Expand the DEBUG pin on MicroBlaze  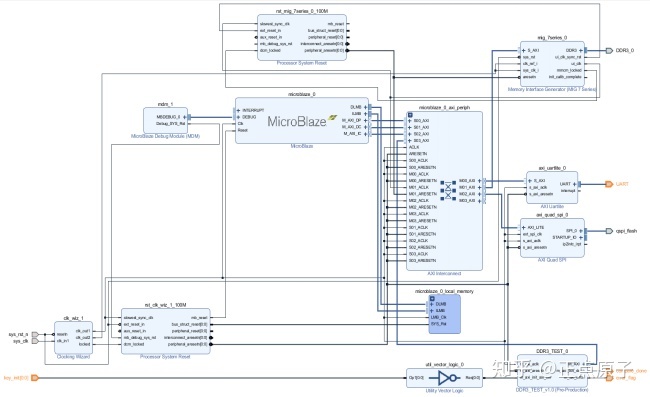[238, 117]
